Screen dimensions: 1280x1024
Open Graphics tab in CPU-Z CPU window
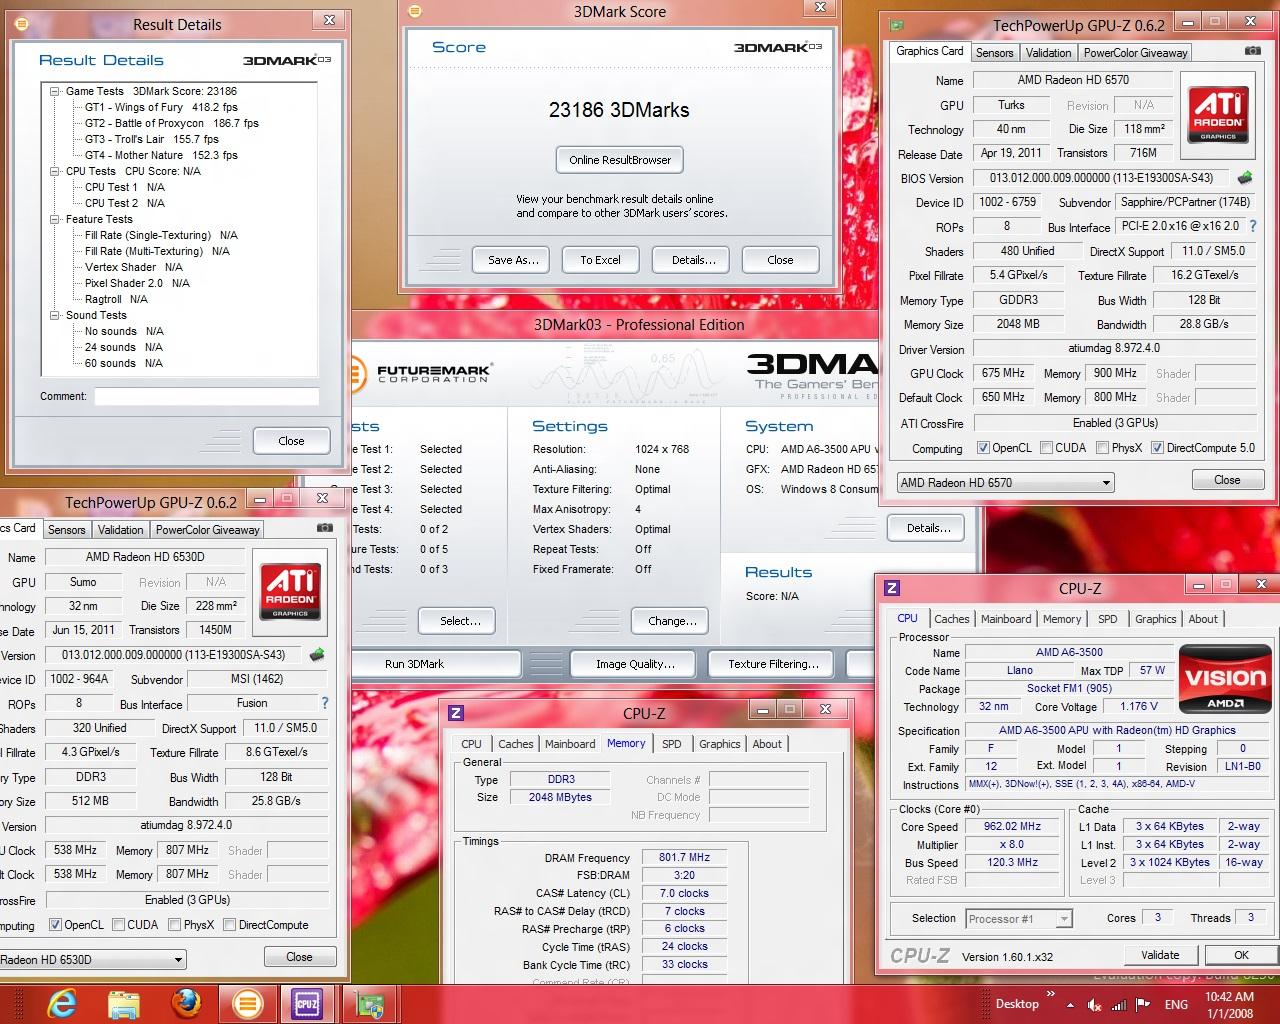pos(1155,619)
